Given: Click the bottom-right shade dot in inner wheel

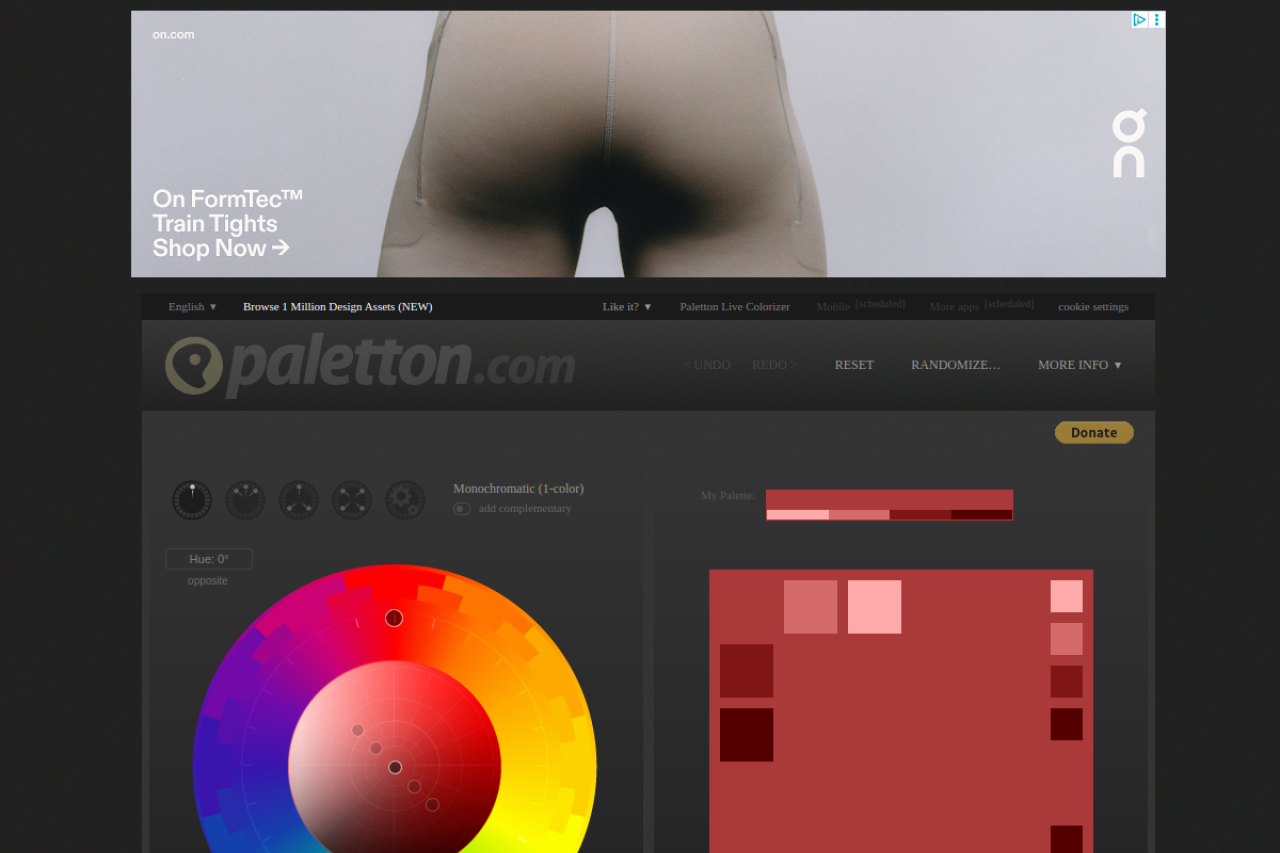Looking at the screenshot, I should [432, 804].
